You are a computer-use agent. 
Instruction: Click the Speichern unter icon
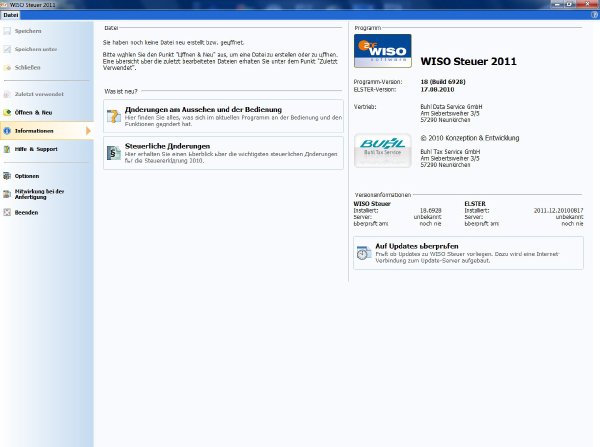tap(7, 49)
